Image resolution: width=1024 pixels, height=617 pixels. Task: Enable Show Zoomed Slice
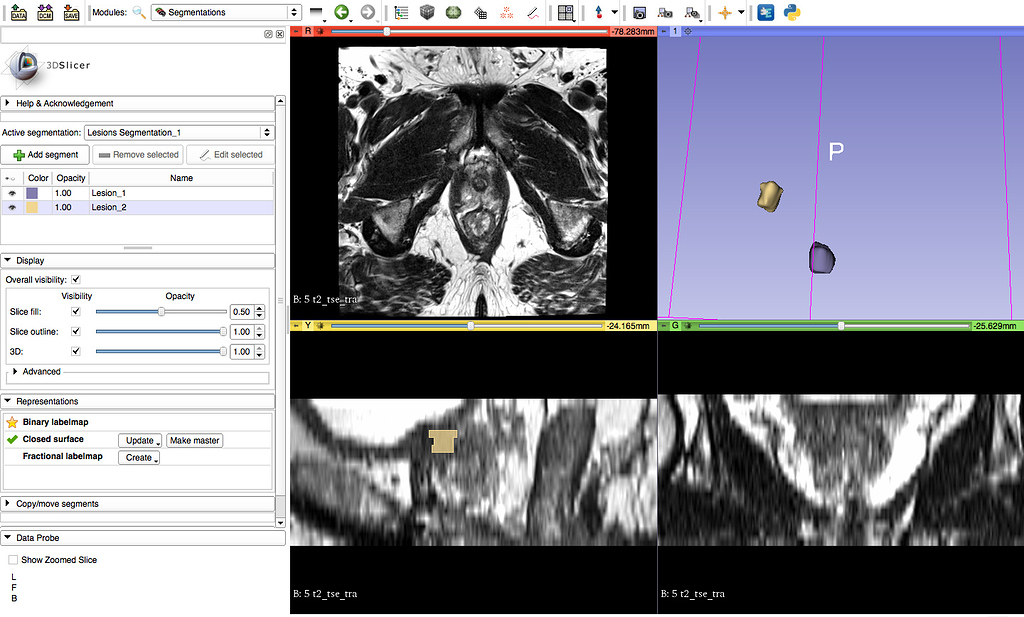[x=14, y=560]
